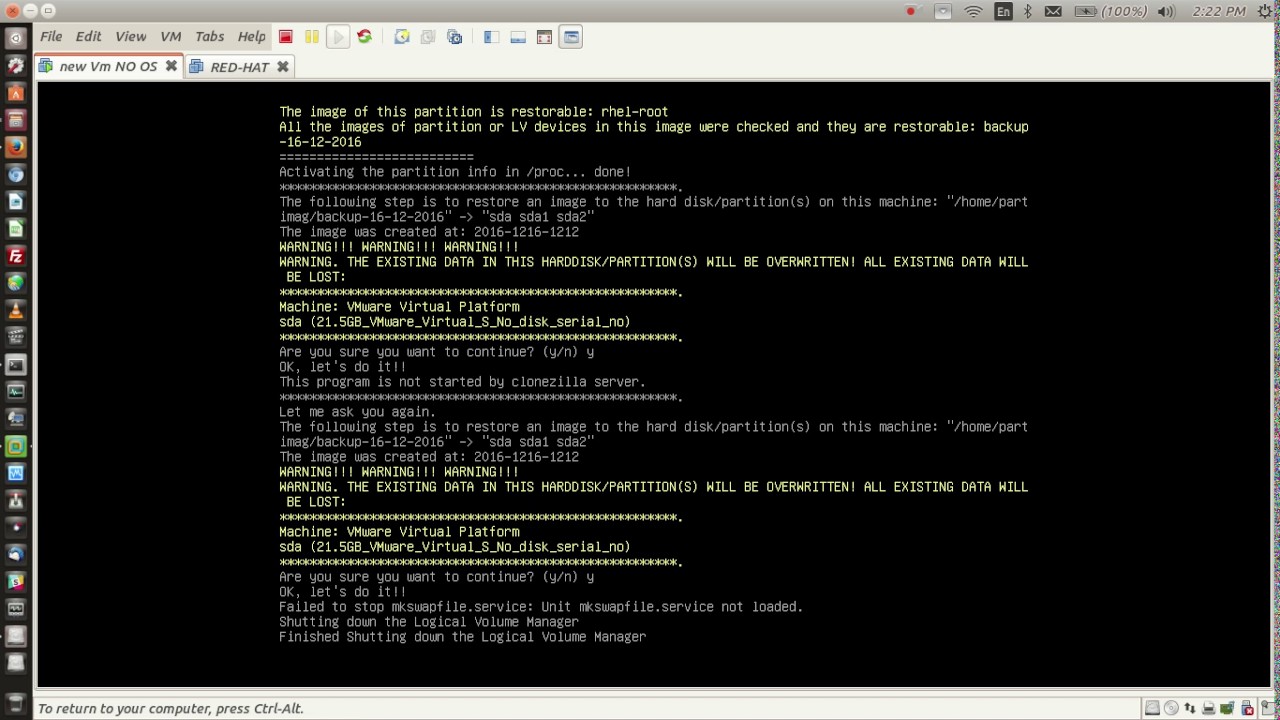
Task: Open the View menu
Action: click(130, 36)
